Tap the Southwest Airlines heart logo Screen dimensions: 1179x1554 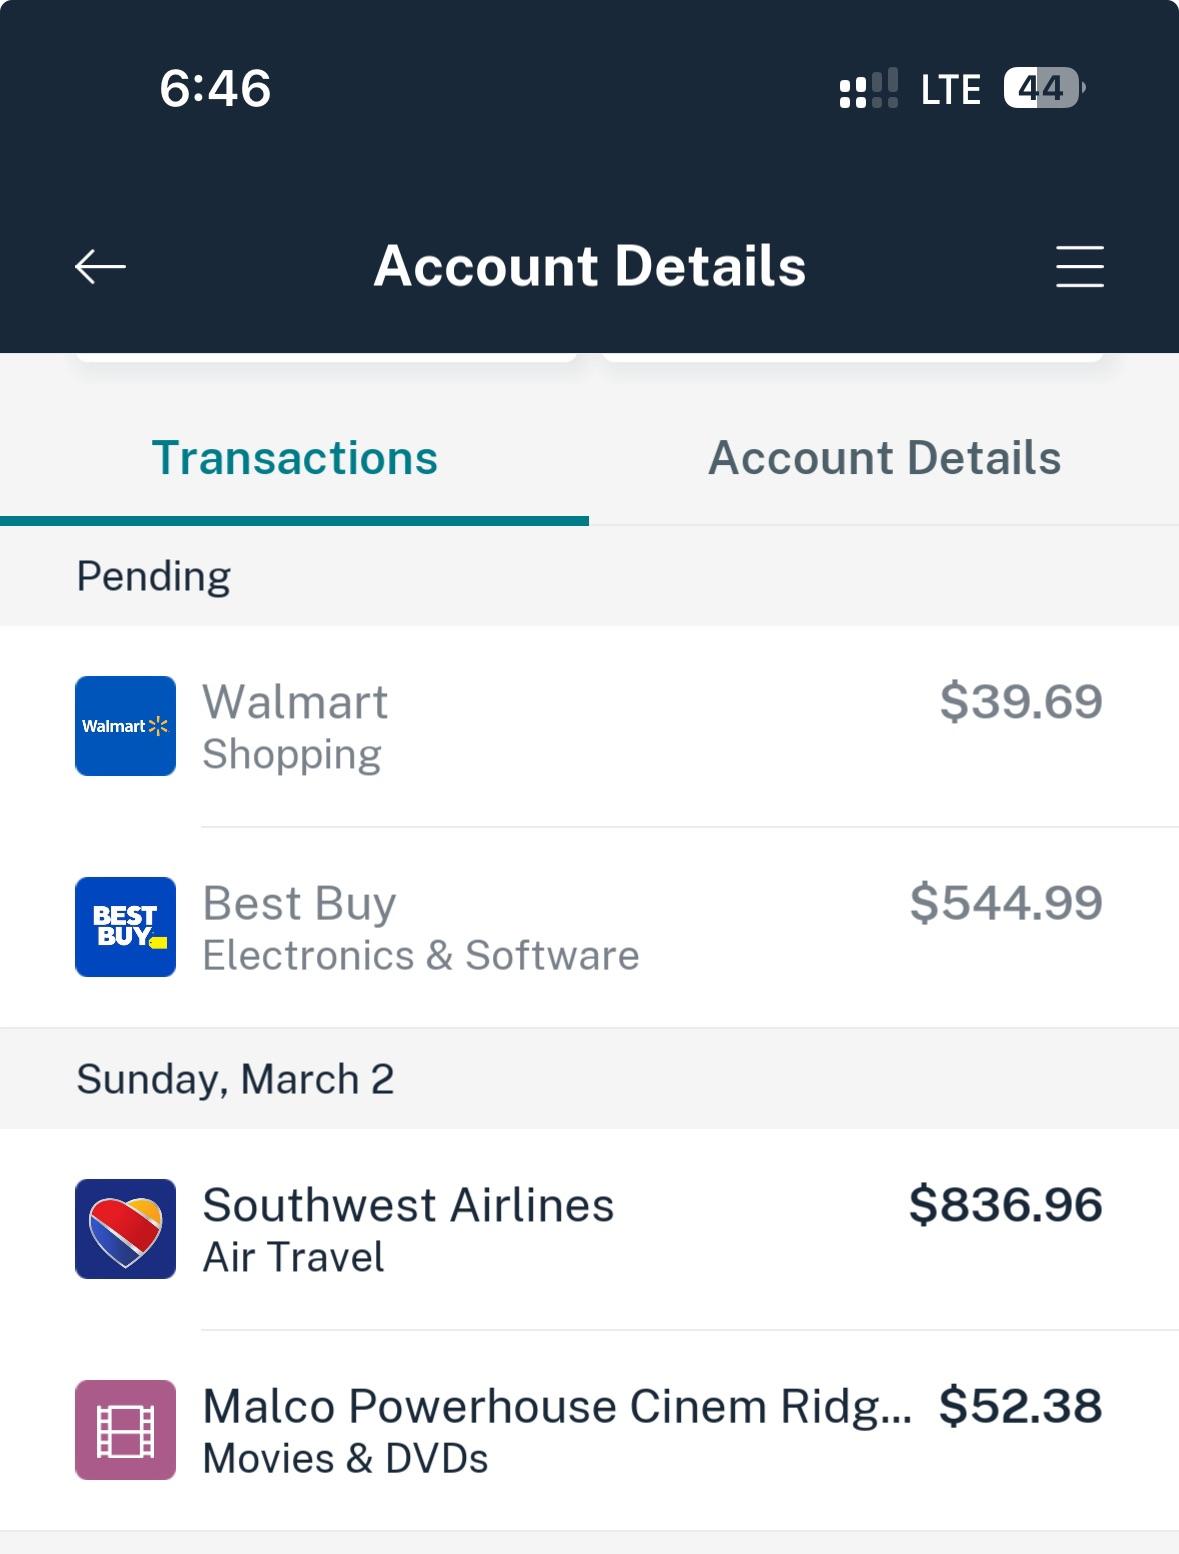pyautogui.click(x=125, y=1229)
